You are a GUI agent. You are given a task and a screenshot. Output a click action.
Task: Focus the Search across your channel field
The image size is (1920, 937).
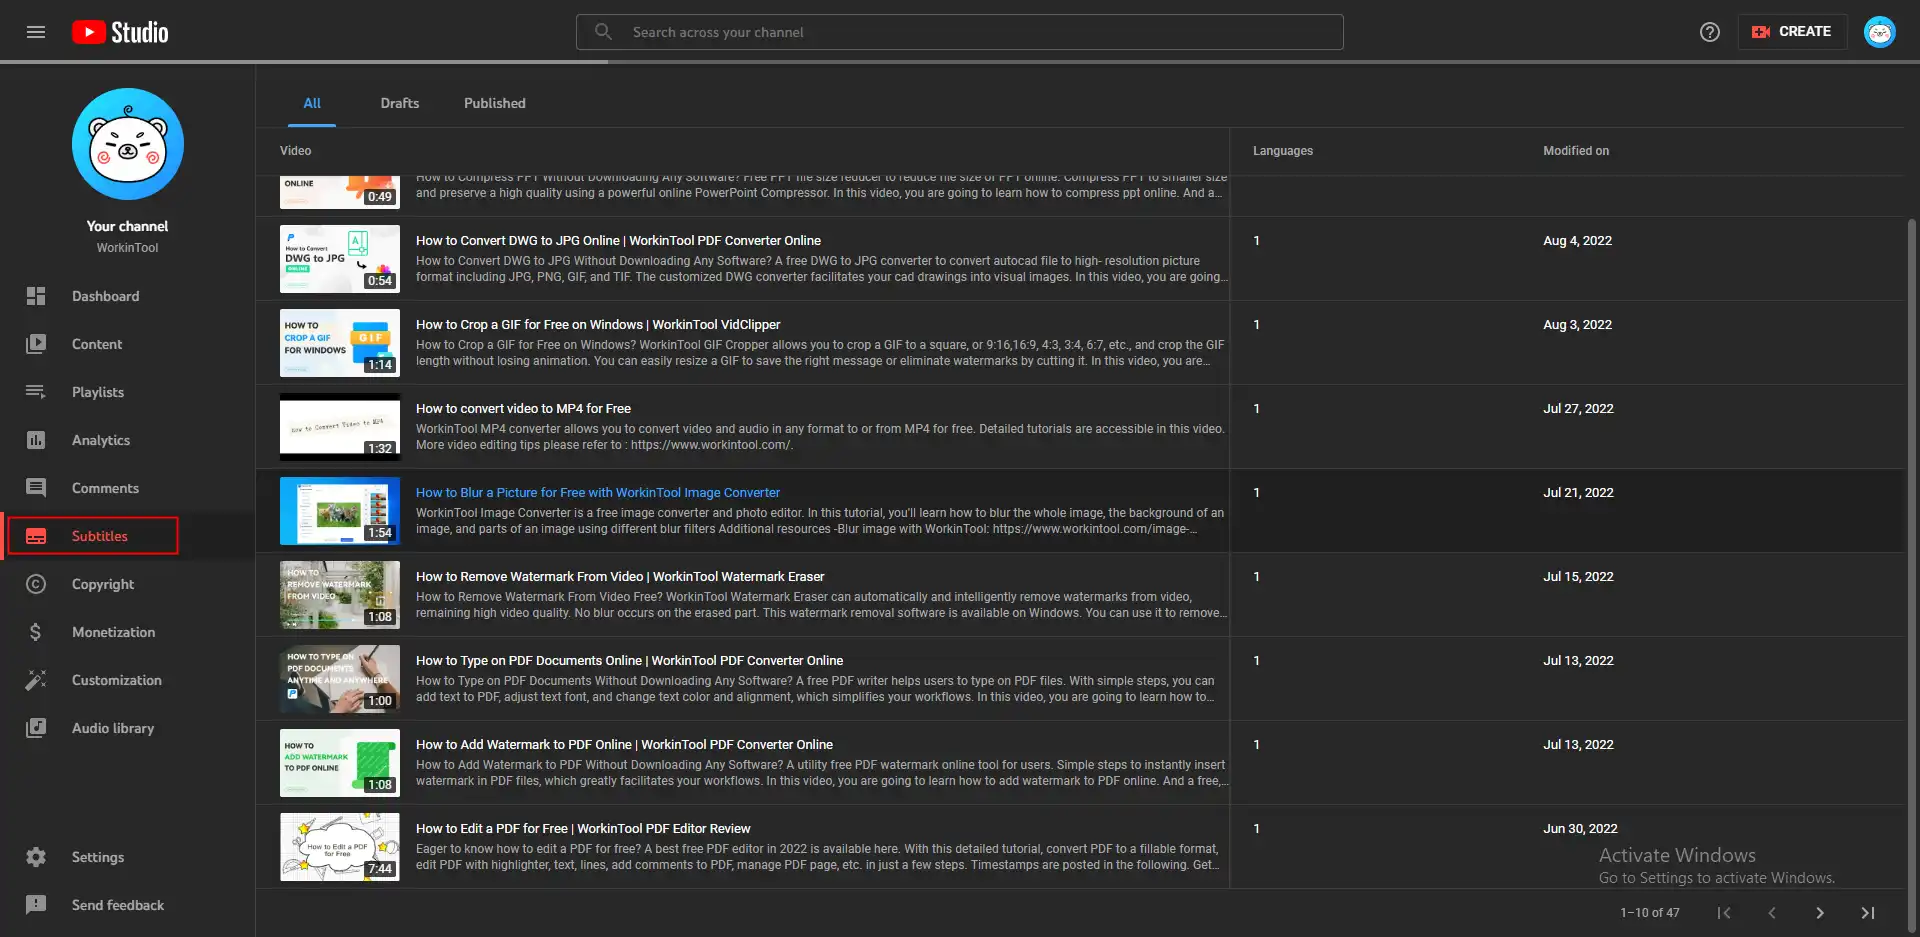click(x=960, y=32)
